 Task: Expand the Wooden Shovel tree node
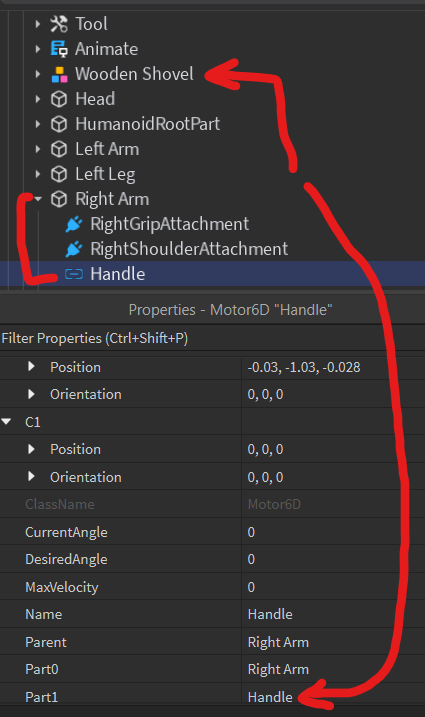38,74
